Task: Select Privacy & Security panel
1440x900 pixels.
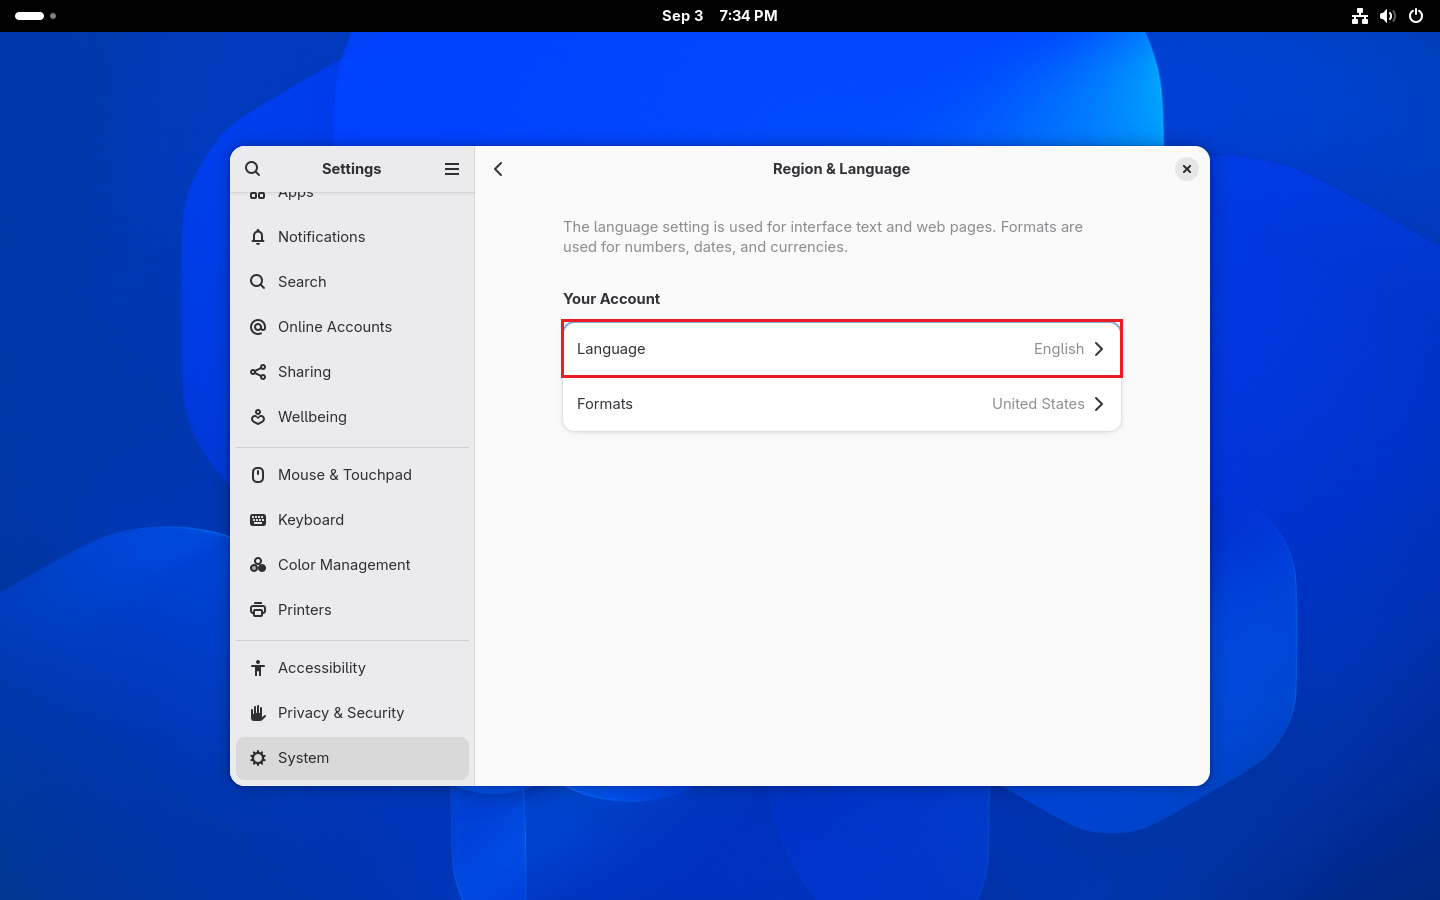Action: [352, 713]
